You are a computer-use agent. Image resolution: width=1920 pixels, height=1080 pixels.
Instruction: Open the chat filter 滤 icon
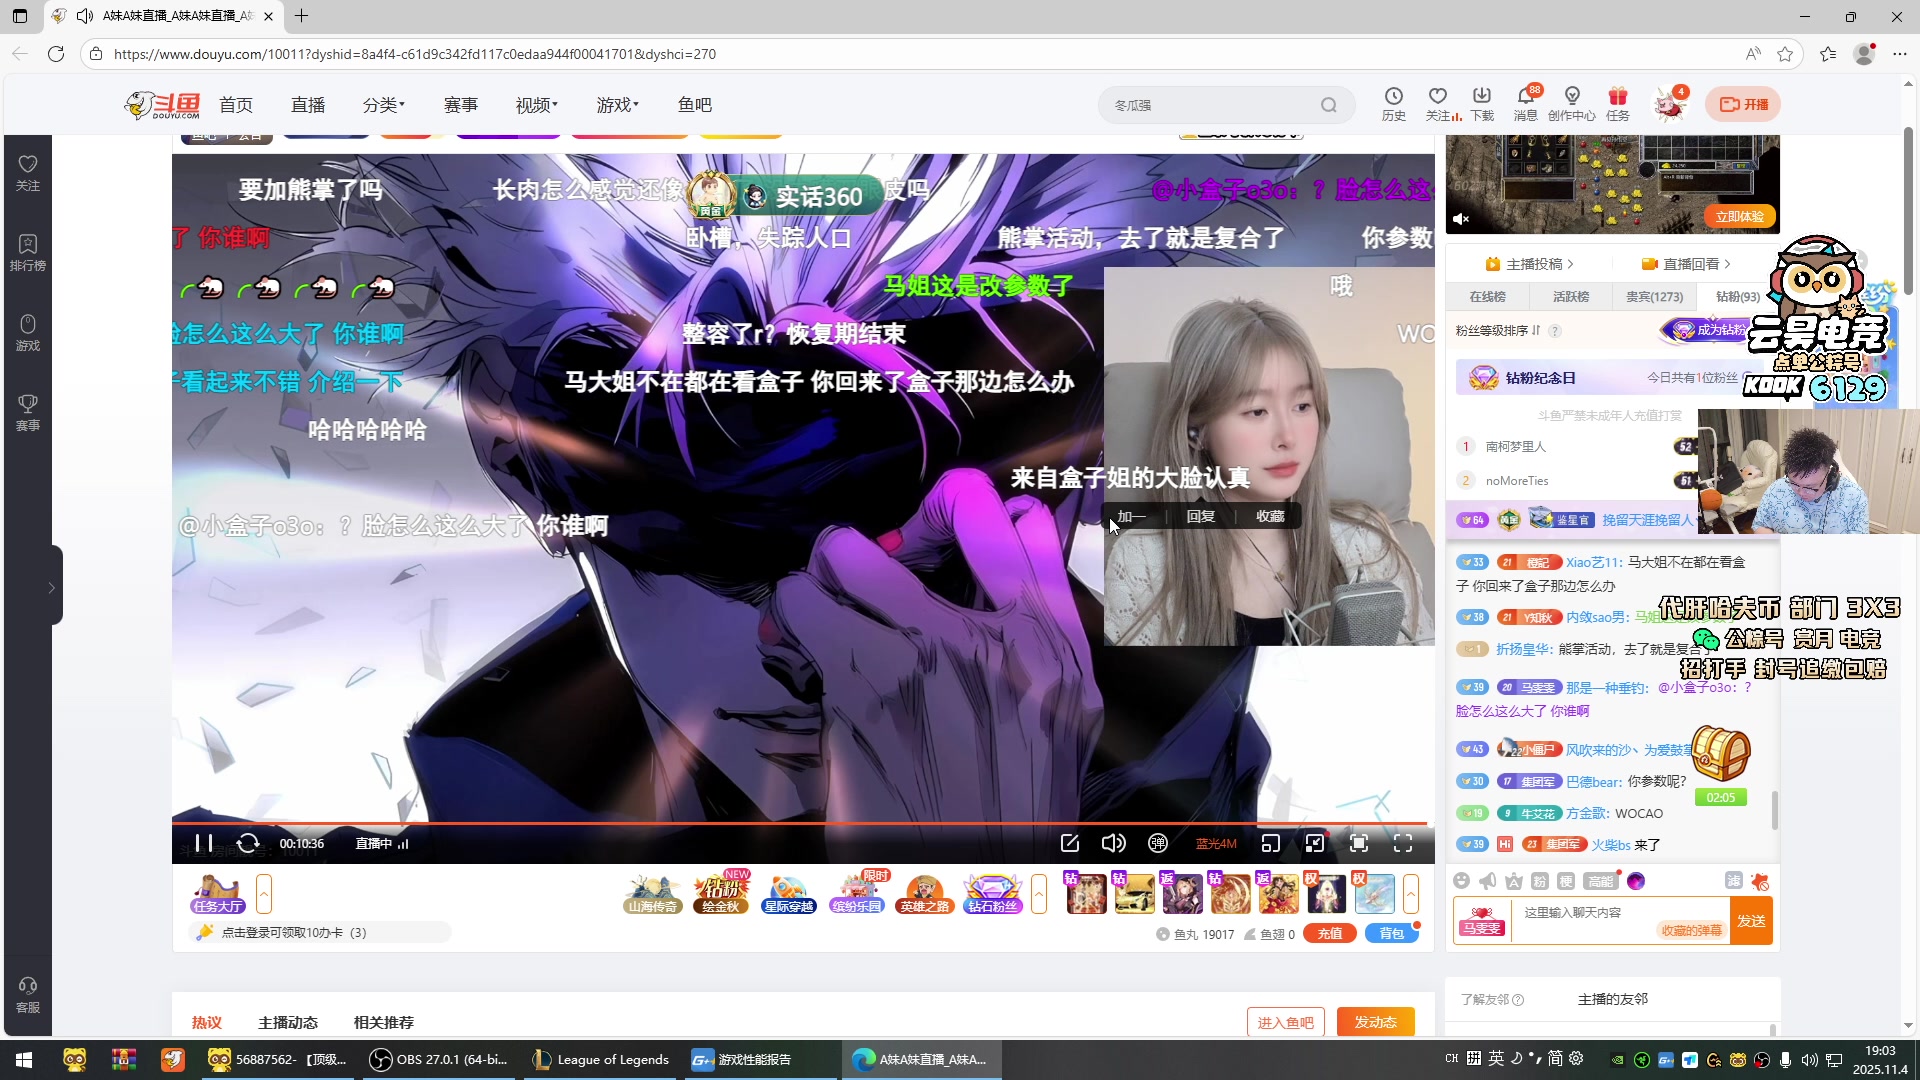pos(1734,880)
